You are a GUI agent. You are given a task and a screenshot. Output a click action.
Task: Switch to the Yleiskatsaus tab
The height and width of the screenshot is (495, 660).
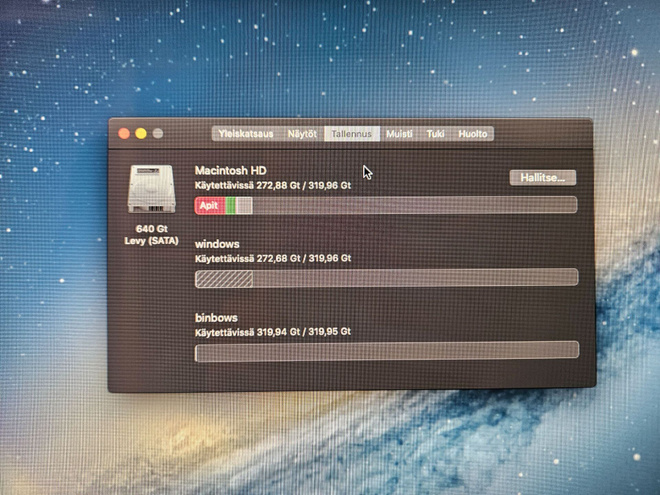[246, 134]
